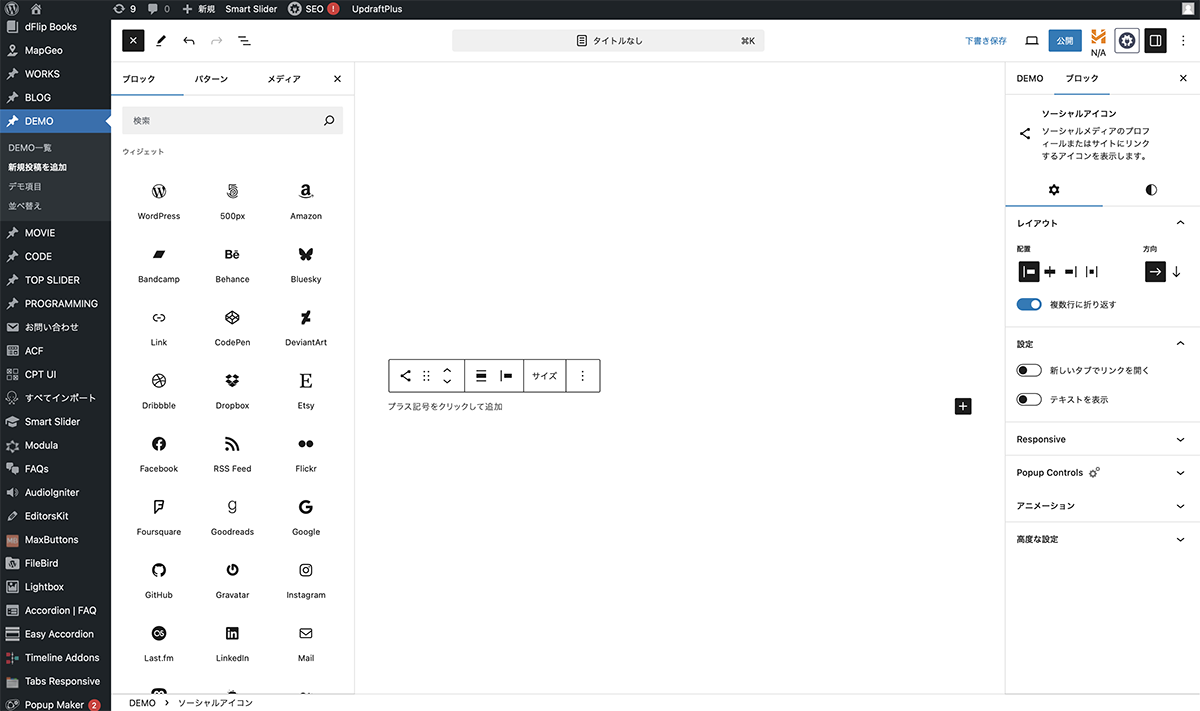Open the DEMO tab in settings sidebar
The height and width of the screenshot is (711, 1200).
(1029, 78)
